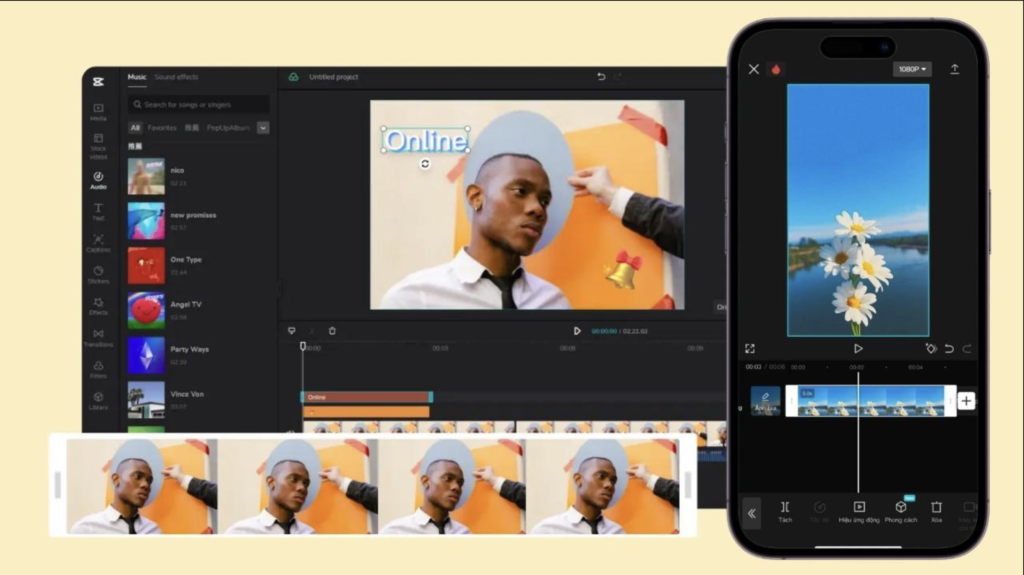This screenshot has height=575, width=1024.
Task: Expand the music category dropdown arrow
Action: tap(263, 128)
